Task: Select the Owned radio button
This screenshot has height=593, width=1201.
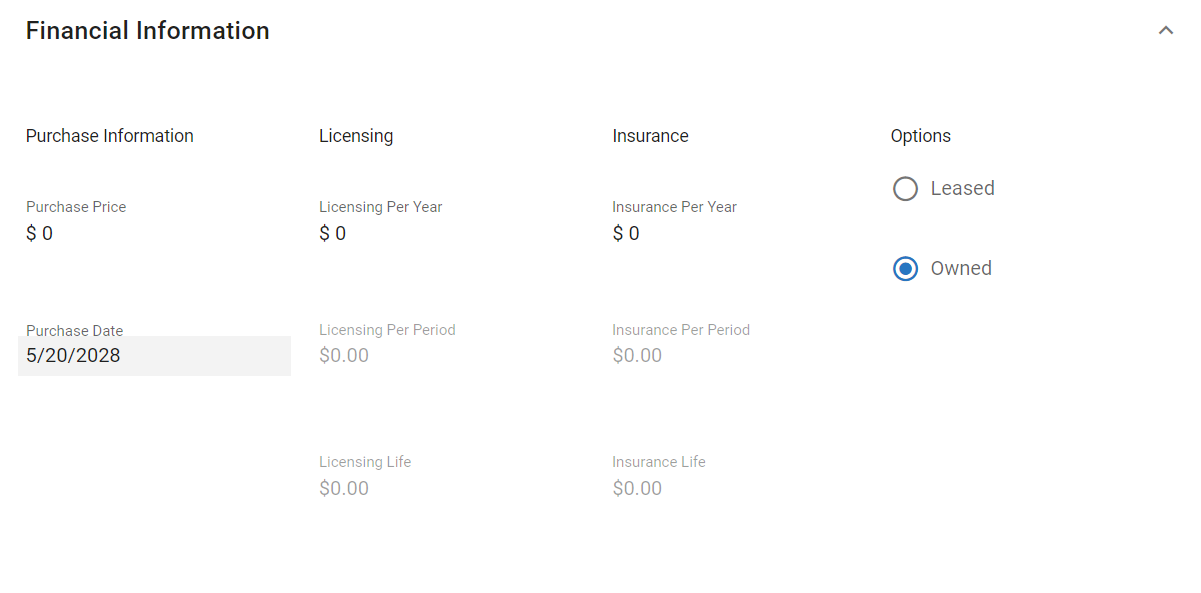Action: pyautogui.click(x=905, y=269)
